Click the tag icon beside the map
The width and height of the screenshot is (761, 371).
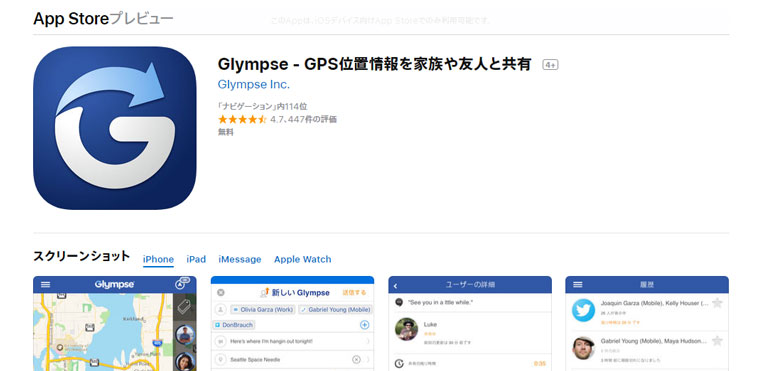[x=185, y=306]
